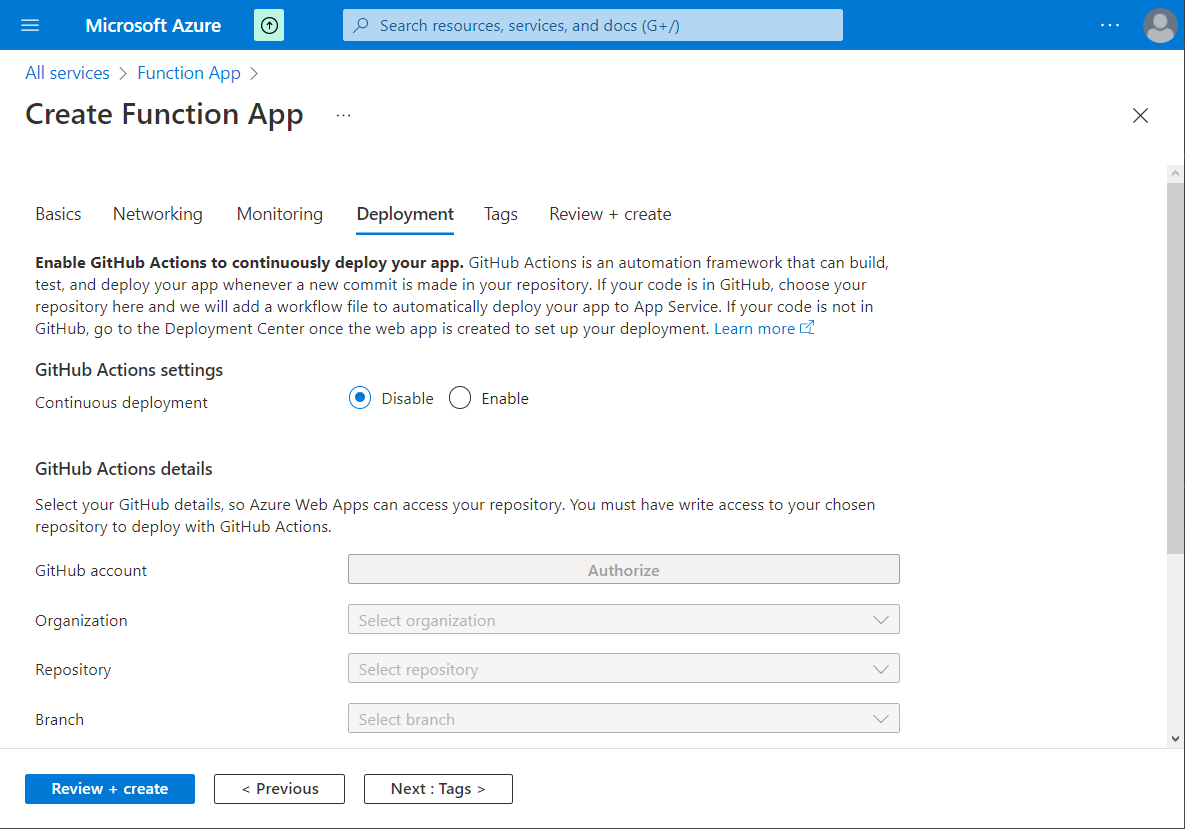Continue with Next : Tags button
Viewport: 1185px width, 829px height.
click(x=438, y=789)
